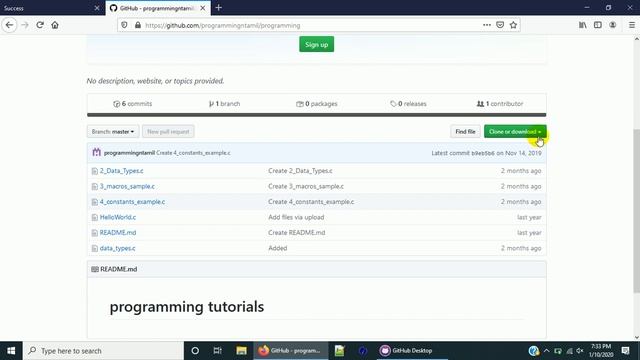Expand the Clone or download dropdown

click(515, 131)
